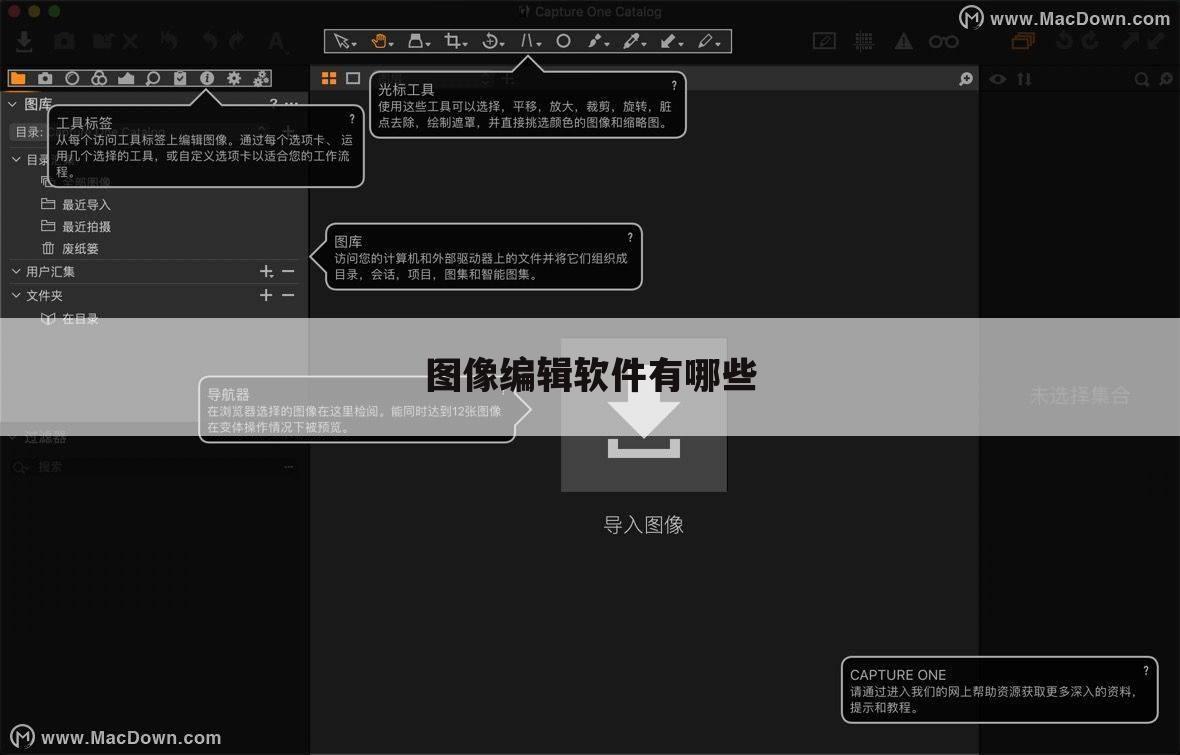This screenshot has height=755, width=1180.
Task: Open the Crop tool dropdown arrow
Action: [465, 45]
